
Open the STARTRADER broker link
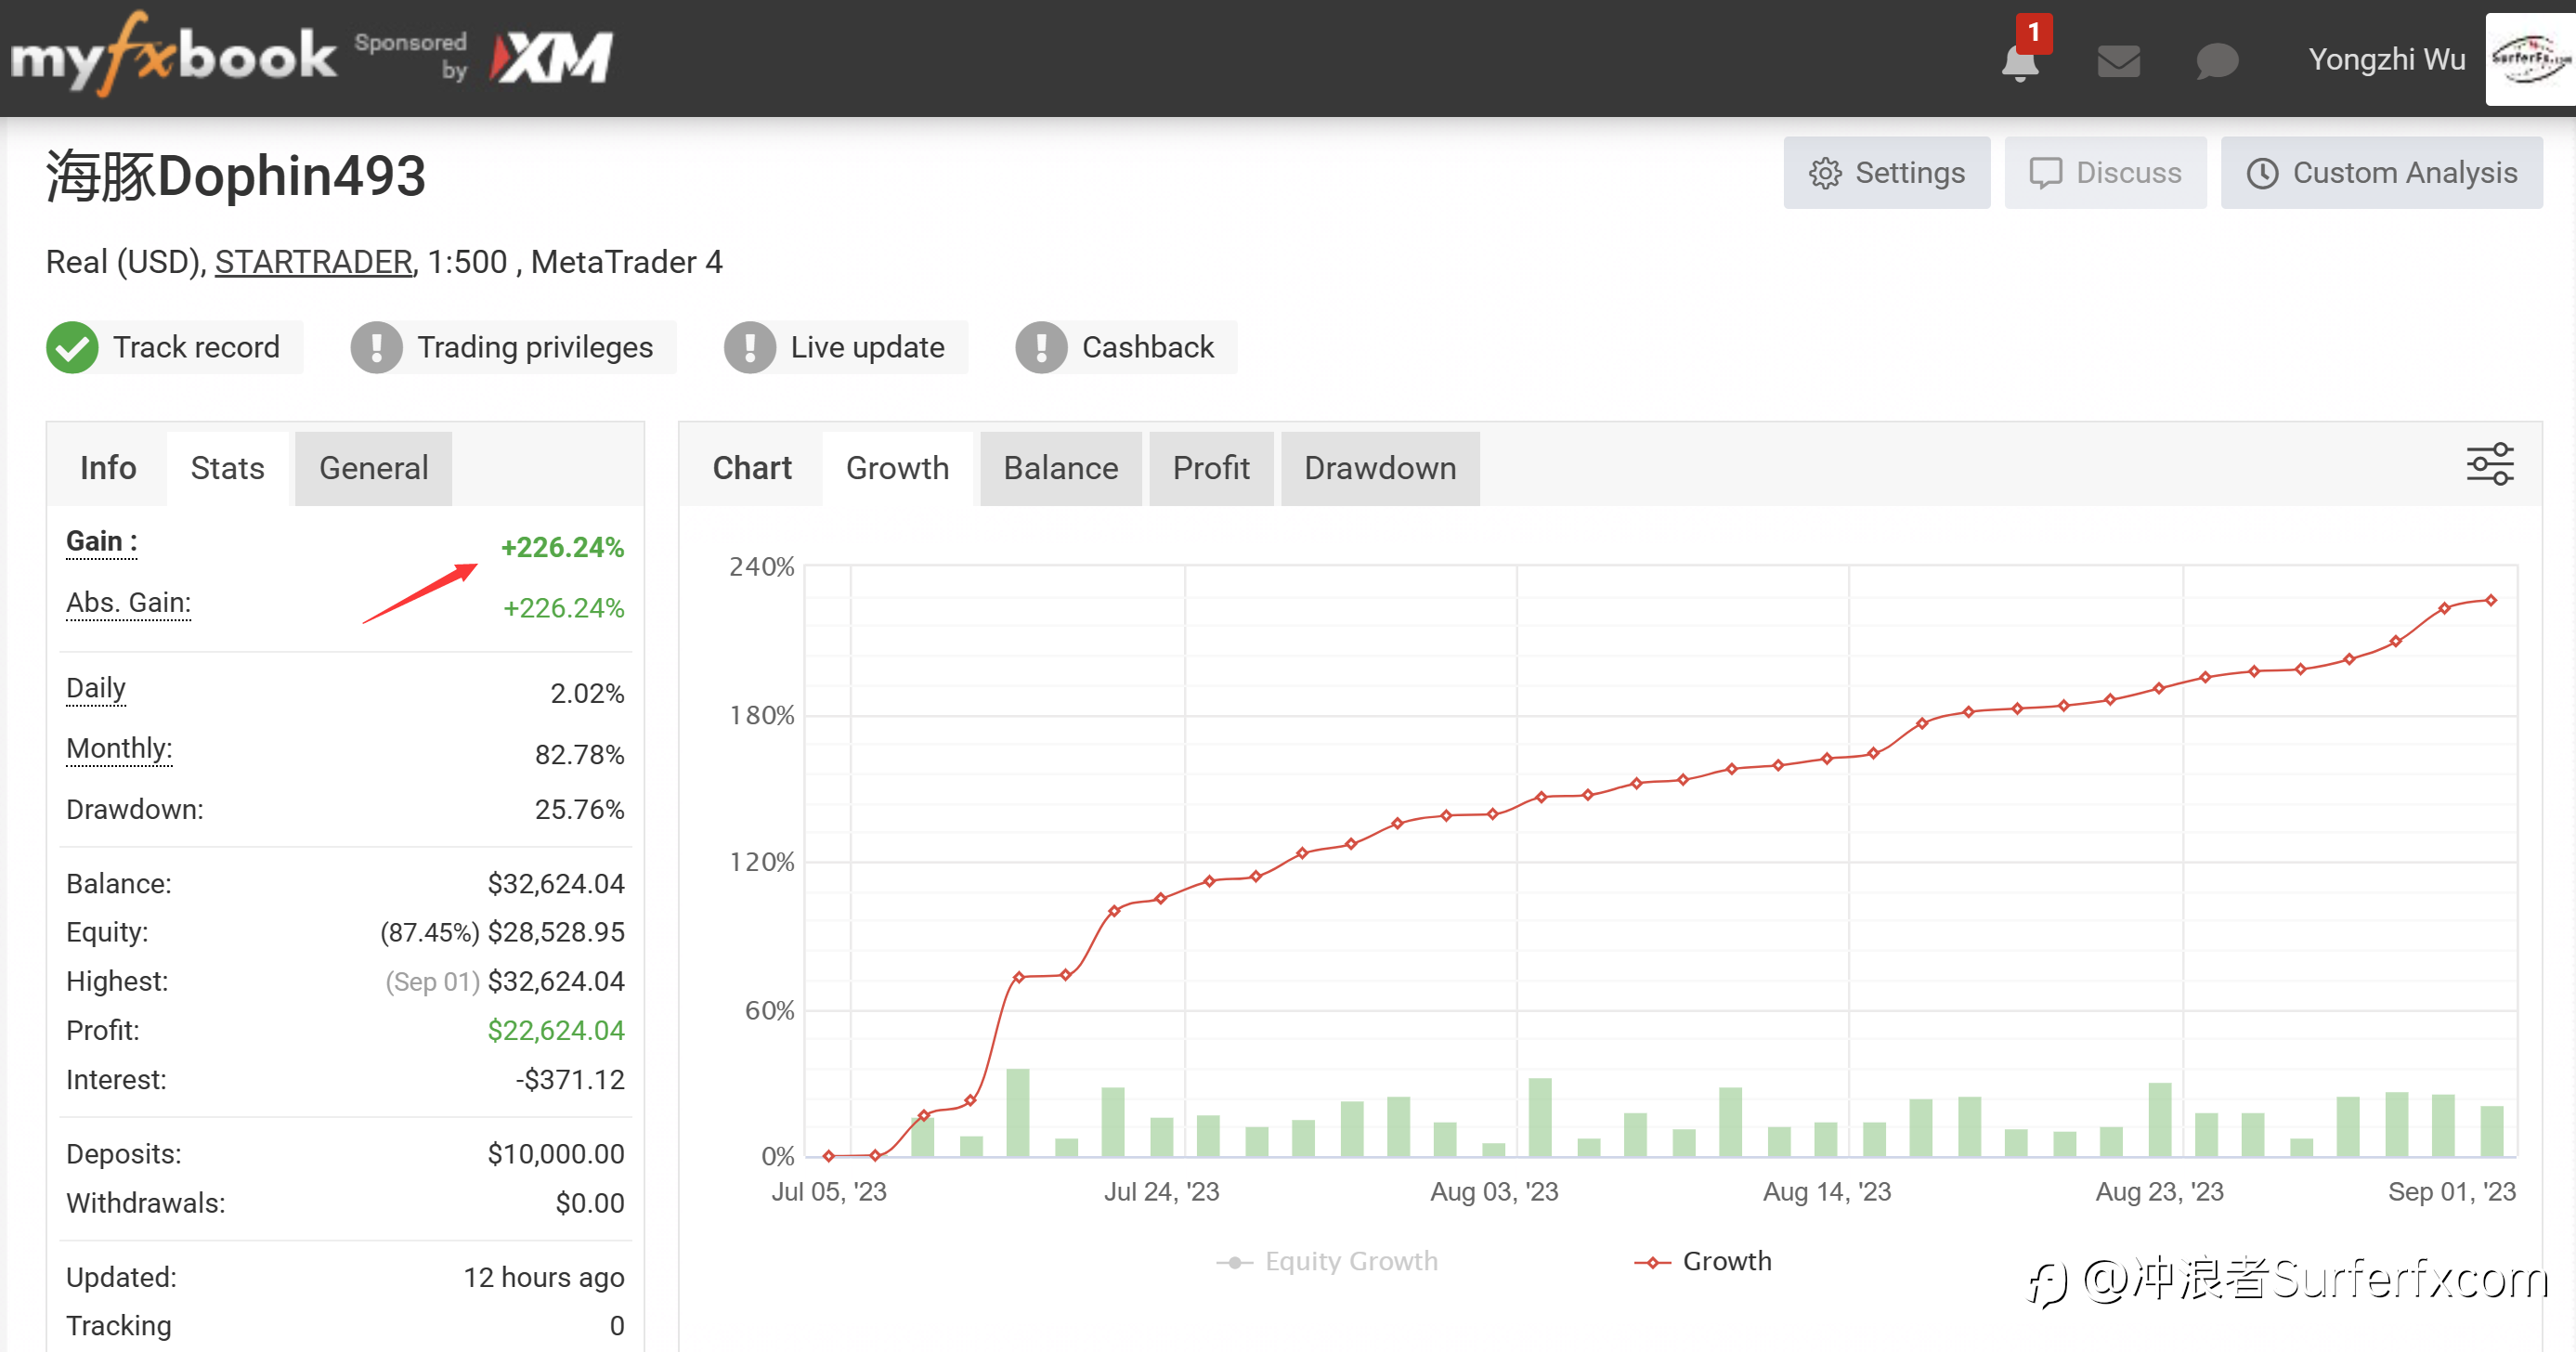tap(313, 262)
